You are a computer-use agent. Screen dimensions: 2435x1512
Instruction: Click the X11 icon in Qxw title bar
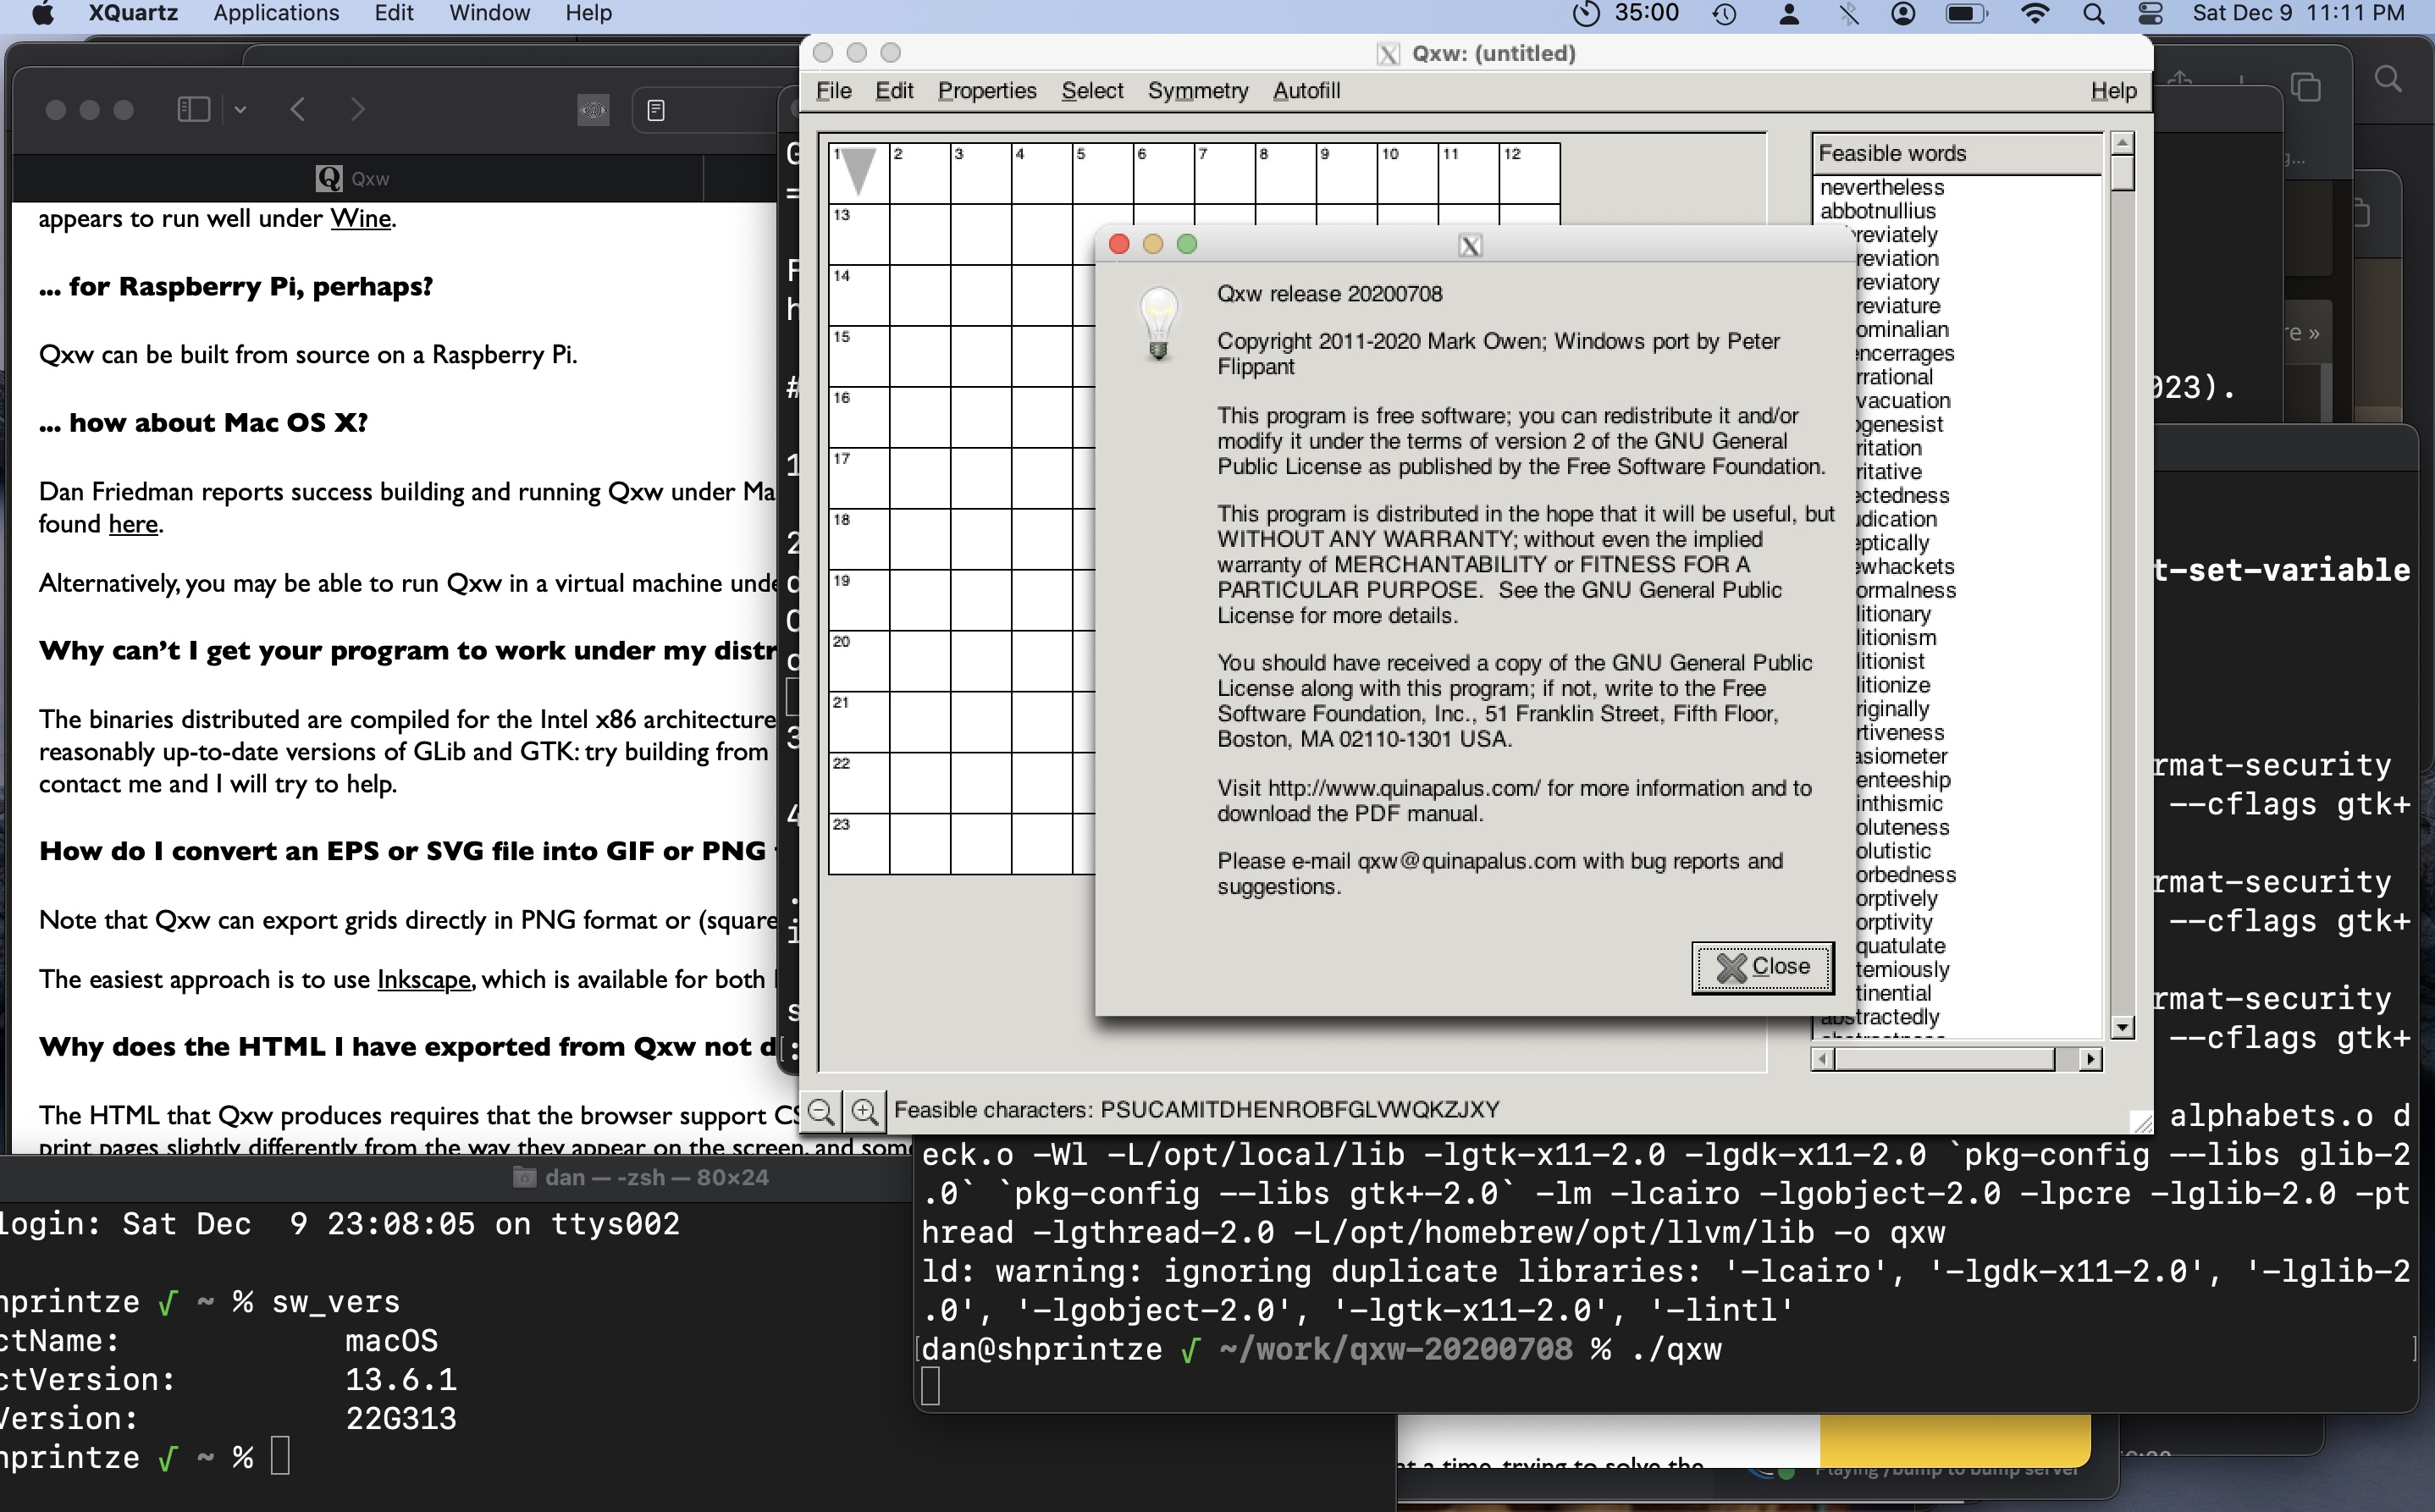tap(1387, 54)
